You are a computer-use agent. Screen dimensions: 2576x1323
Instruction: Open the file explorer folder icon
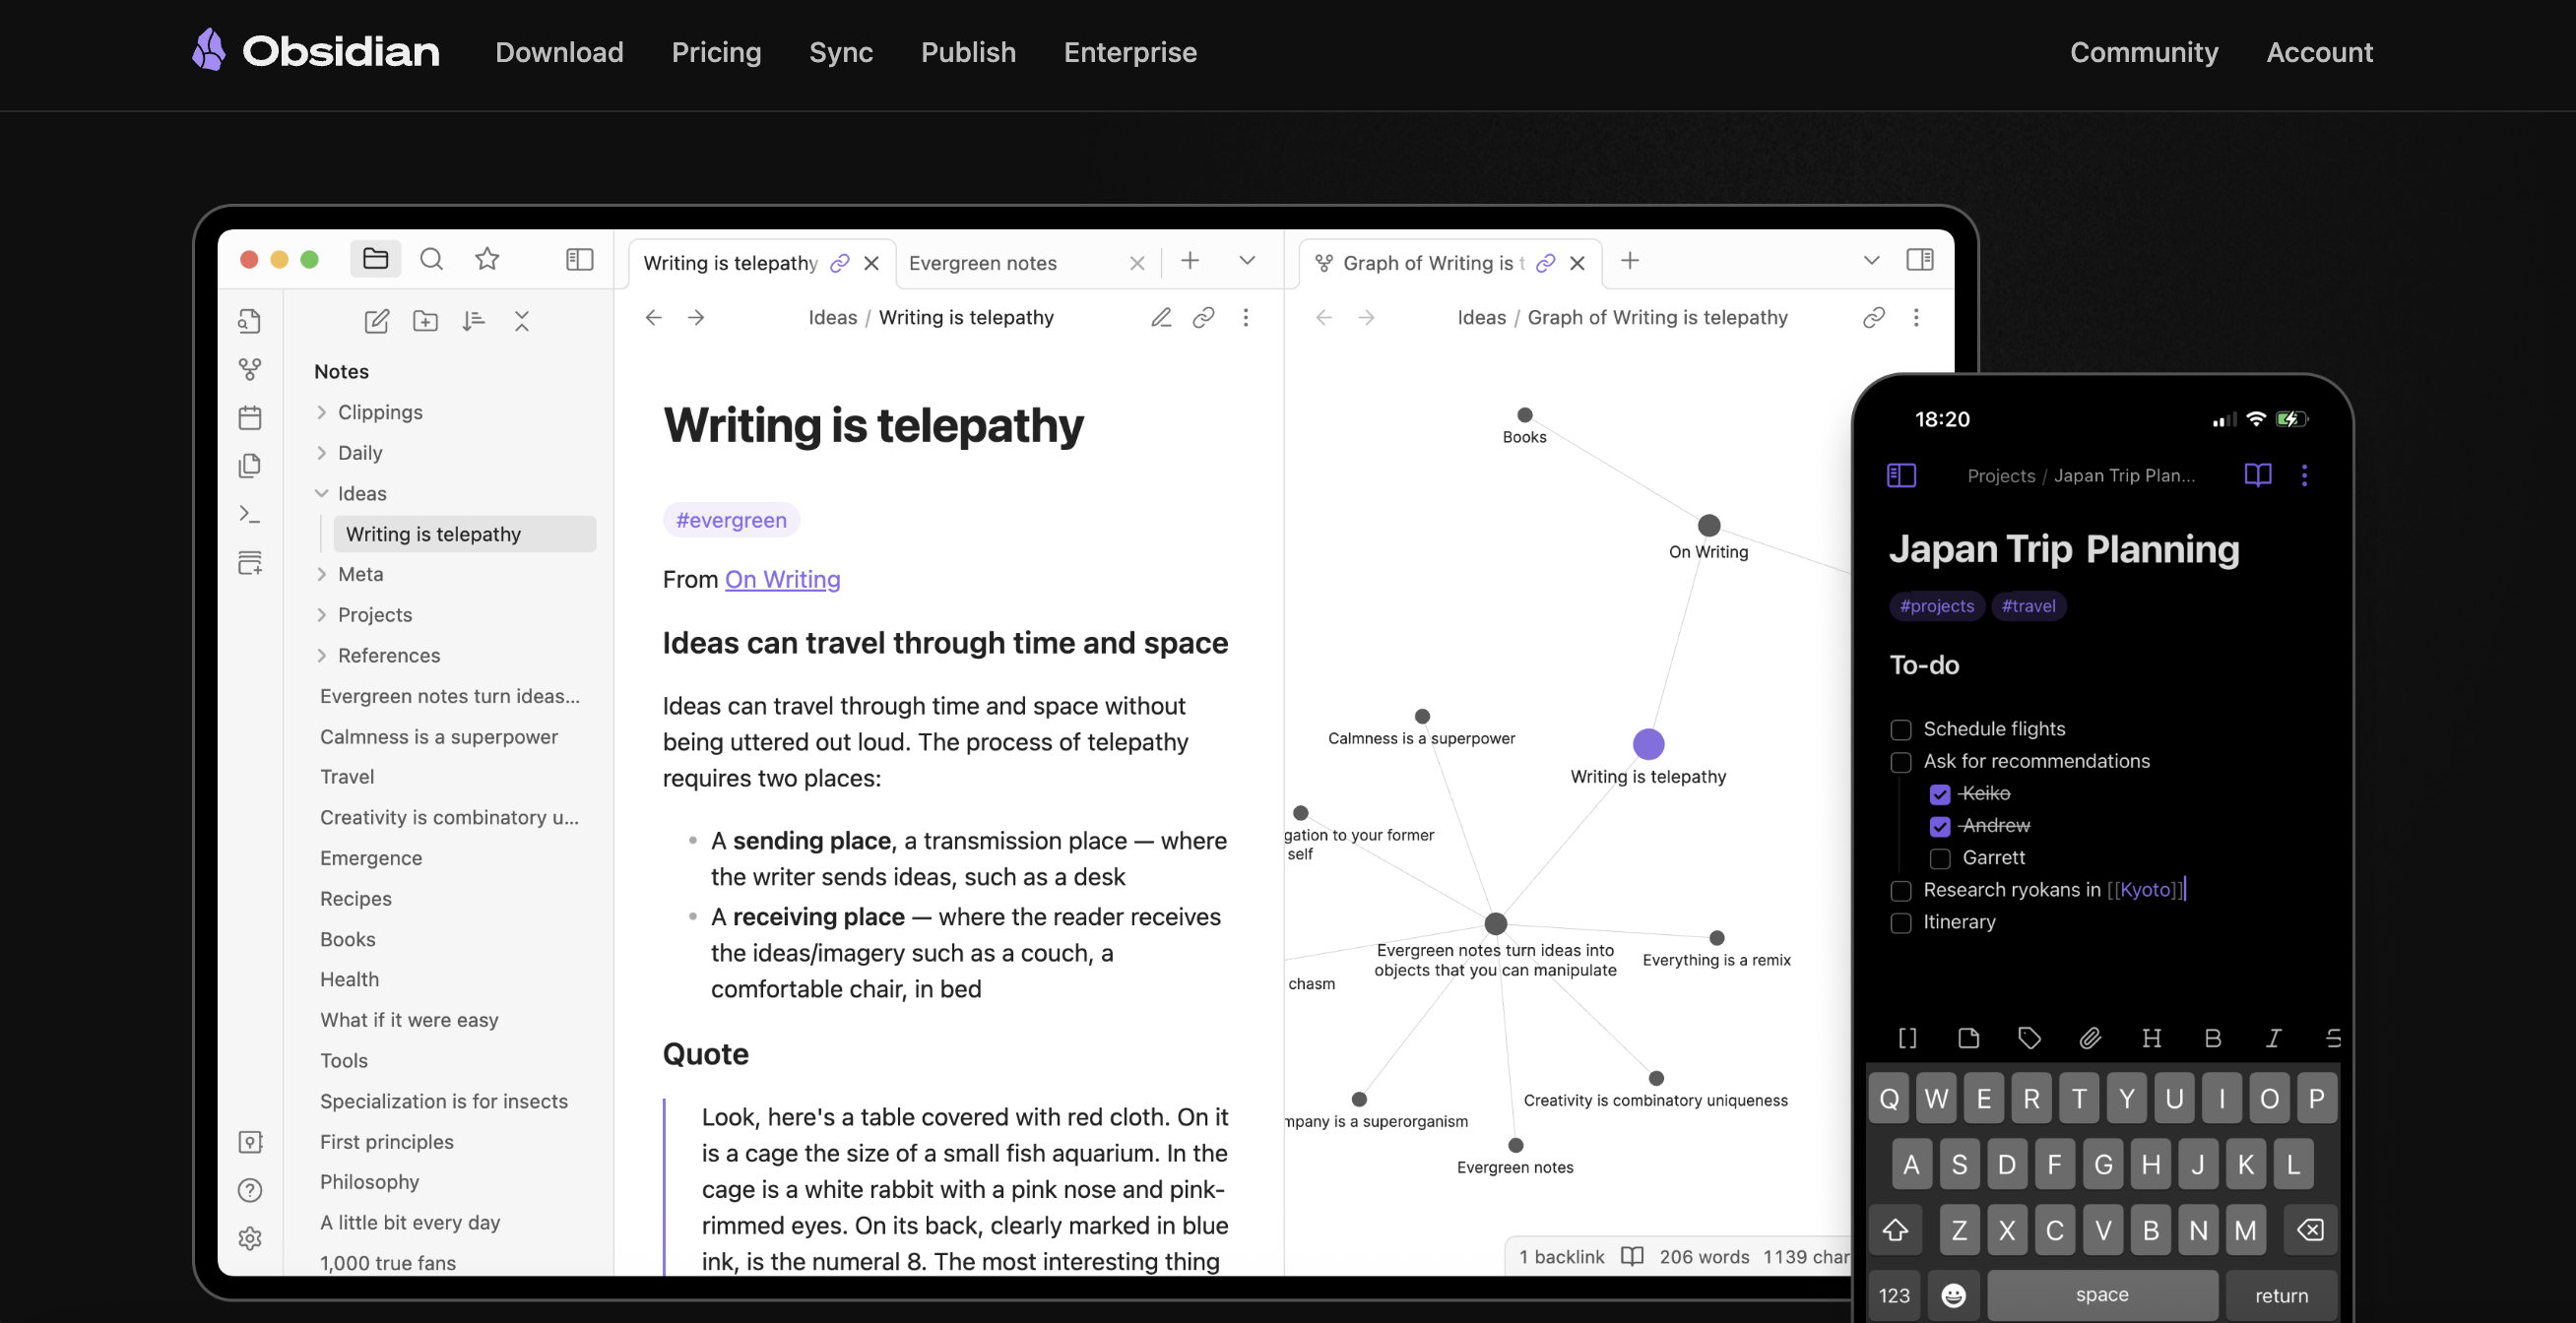pos(375,259)
